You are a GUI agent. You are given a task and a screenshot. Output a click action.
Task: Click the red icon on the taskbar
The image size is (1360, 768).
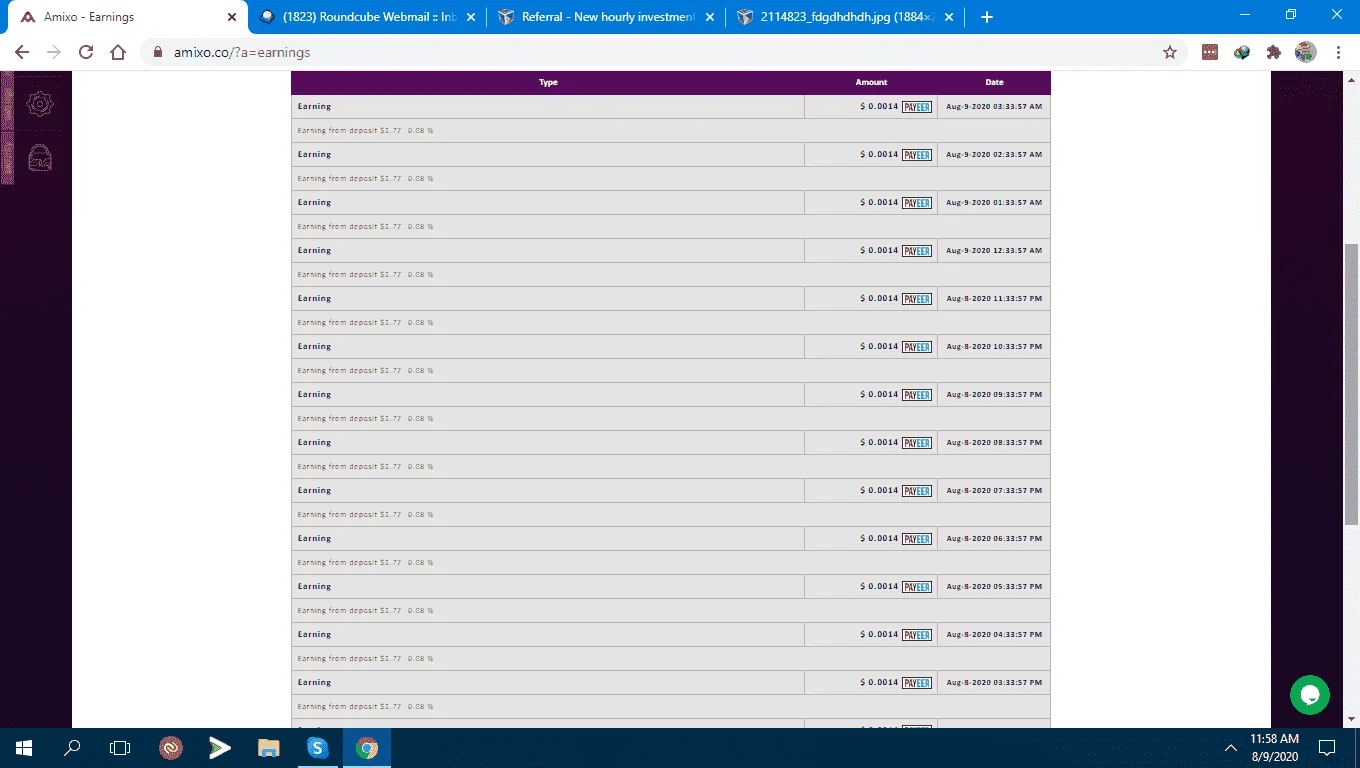click(171, 748)
